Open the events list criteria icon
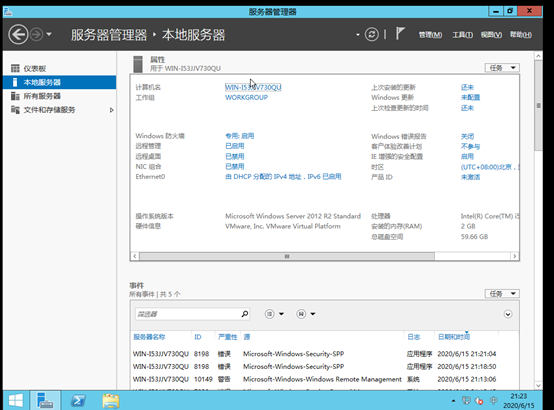 pos(270,314)
